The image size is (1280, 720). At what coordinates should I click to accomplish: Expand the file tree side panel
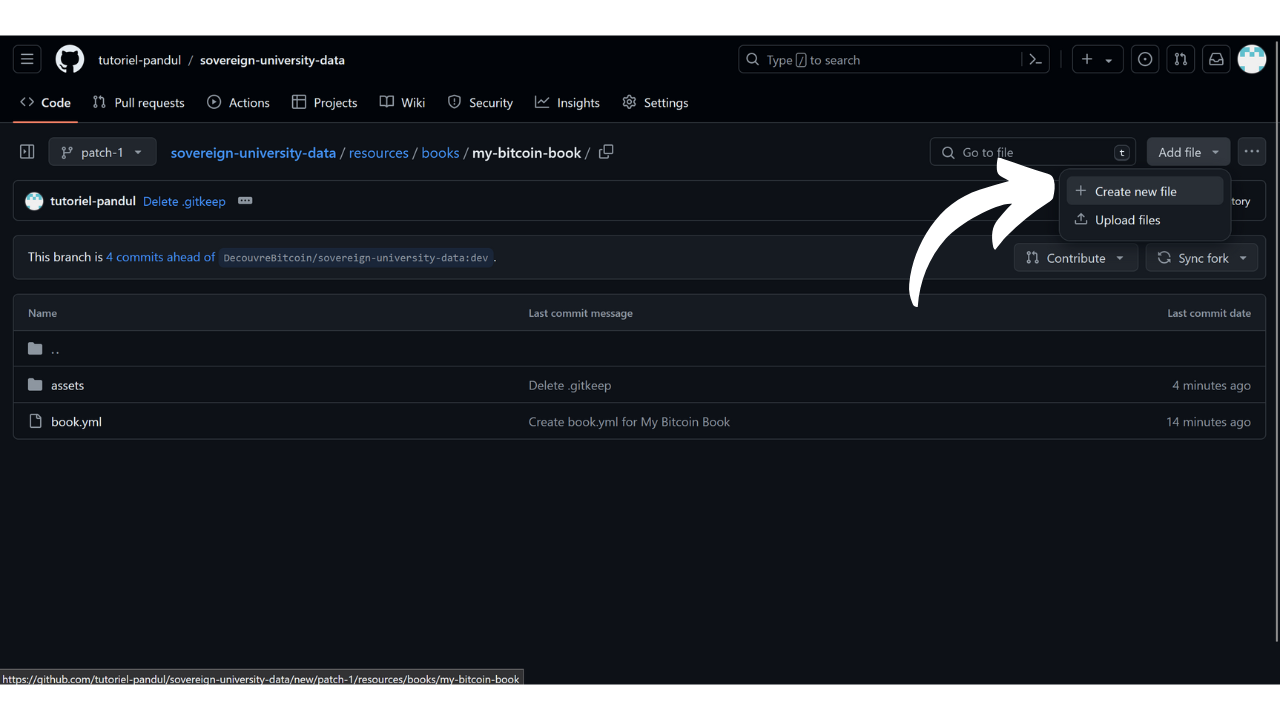[27, 152]
